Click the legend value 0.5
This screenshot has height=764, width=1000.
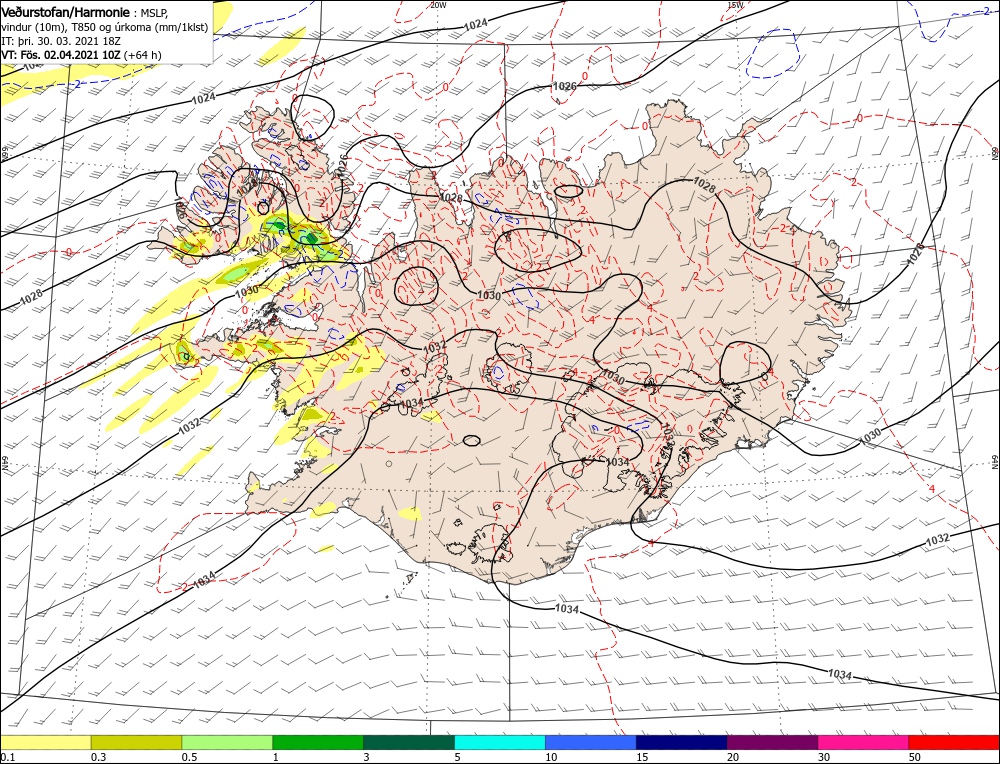coord(188,757)
